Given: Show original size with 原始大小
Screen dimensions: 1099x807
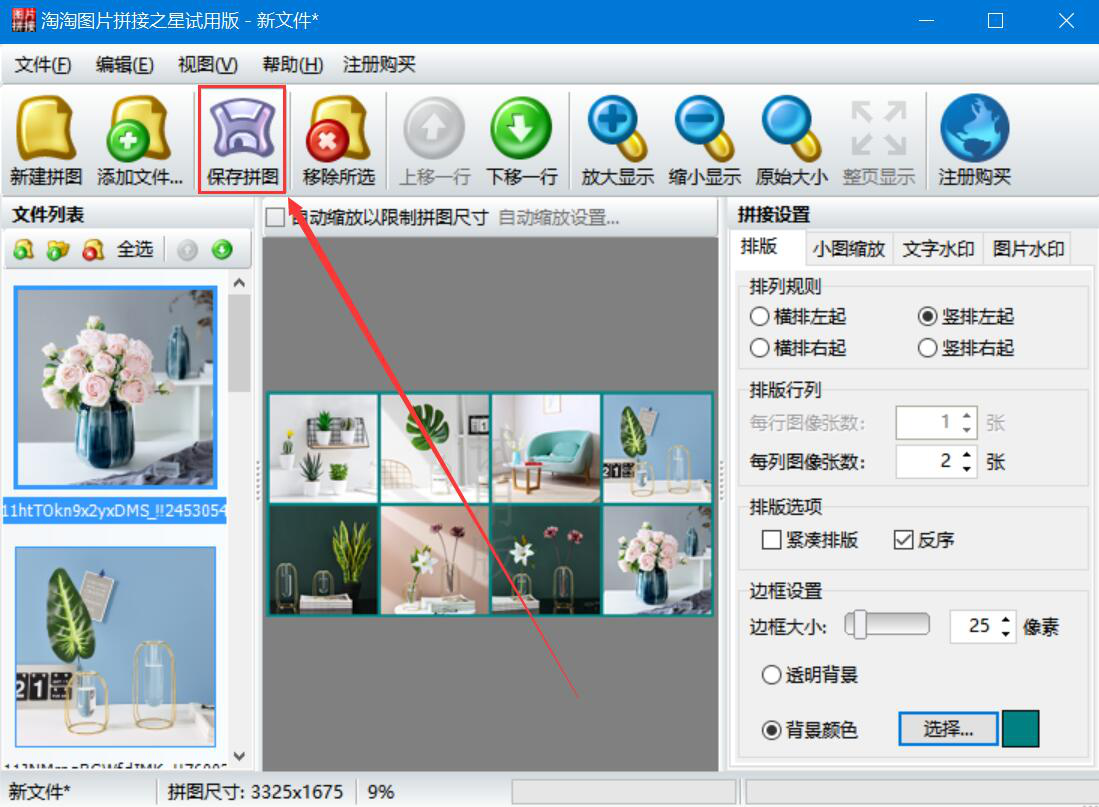Looking at the screenshot, I should (x=791, y=141).
